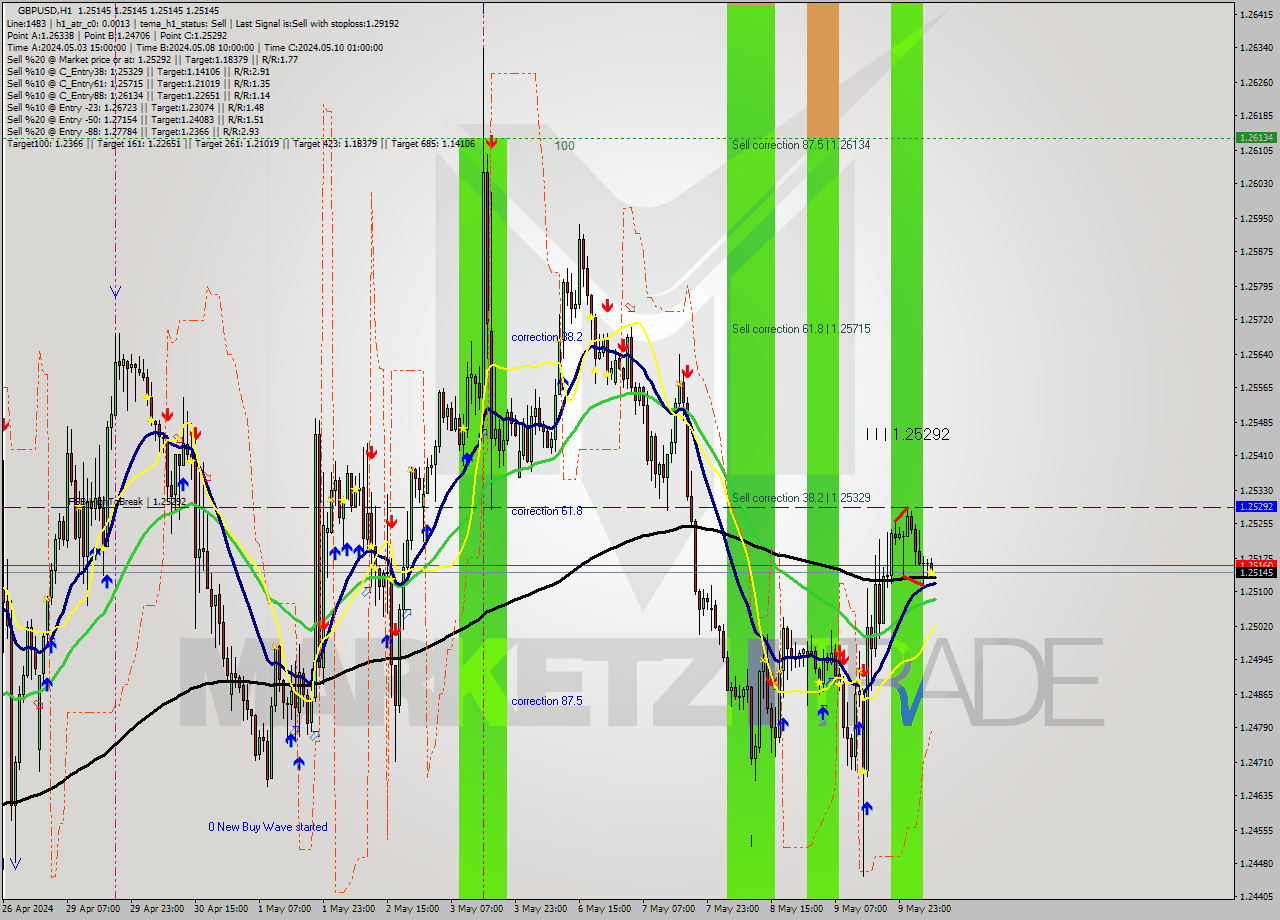1280x920 pixels.
Task: Click the blue 1.25292 price tag on the axis
Action: tap(1256, 507)
